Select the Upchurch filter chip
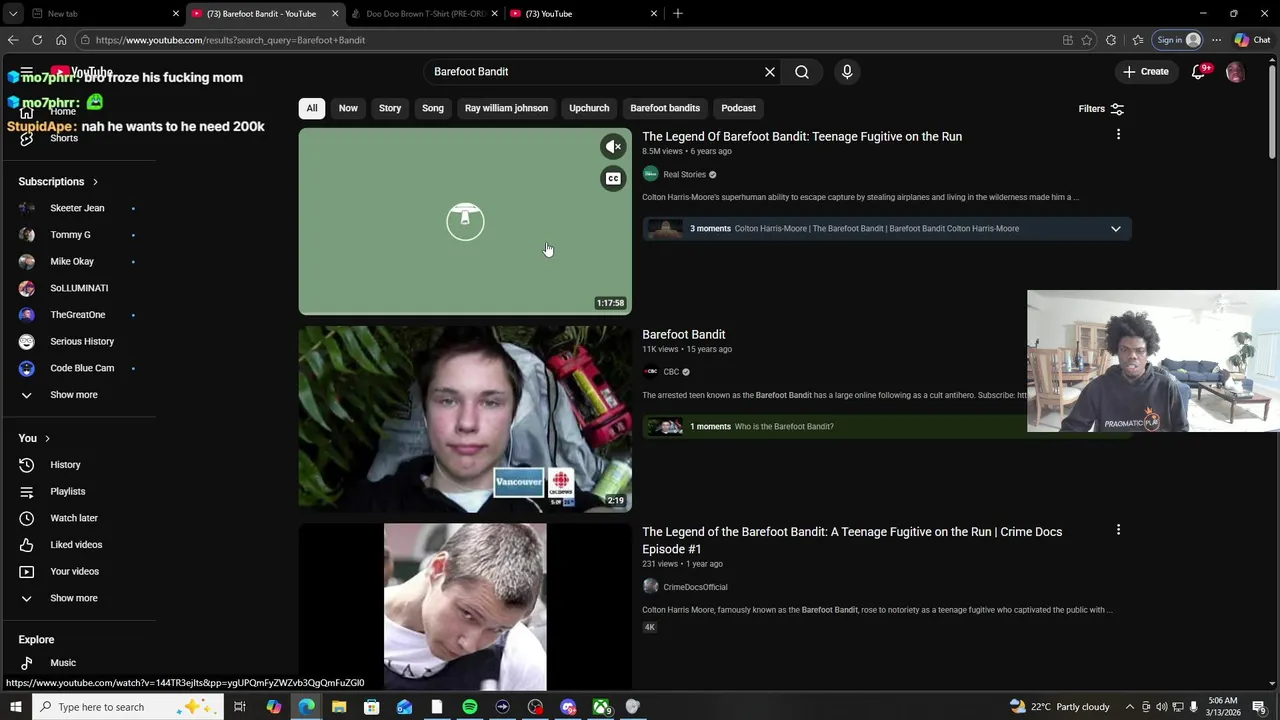The height and width of the screenshot is (720, 1280). click(x=589, y=108)
